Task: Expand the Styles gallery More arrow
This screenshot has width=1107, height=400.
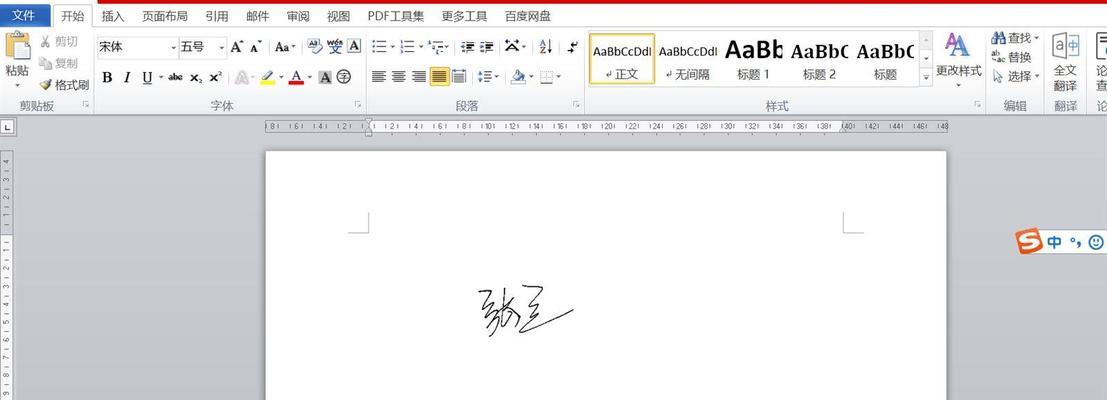Action: pos(926,78)
